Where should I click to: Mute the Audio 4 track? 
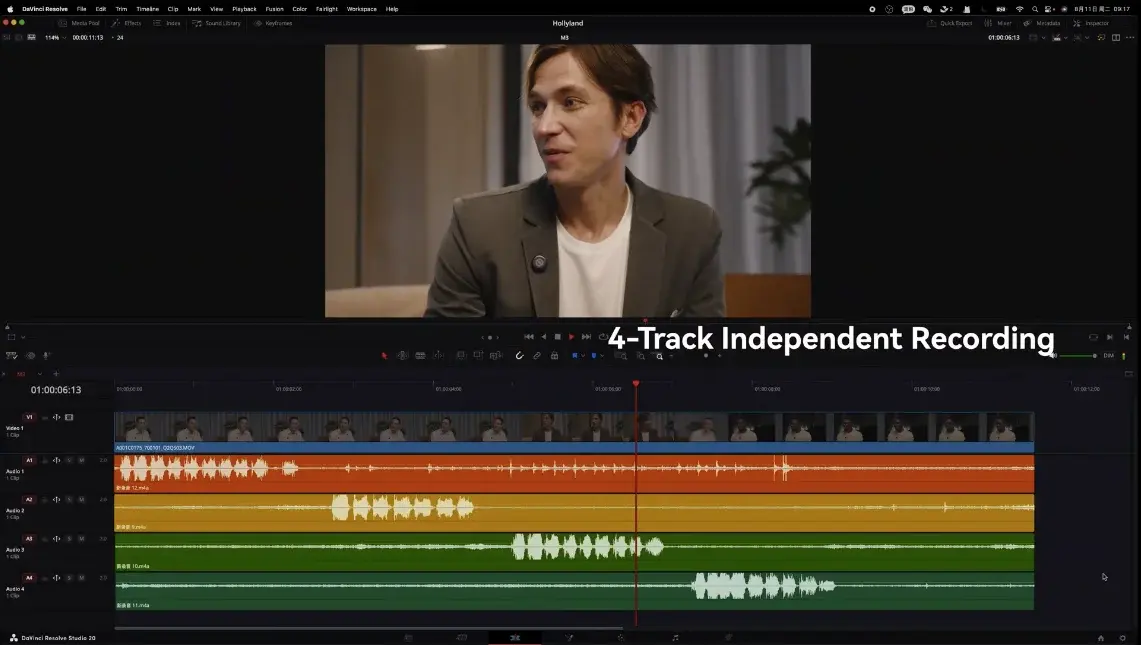[82, 578]
